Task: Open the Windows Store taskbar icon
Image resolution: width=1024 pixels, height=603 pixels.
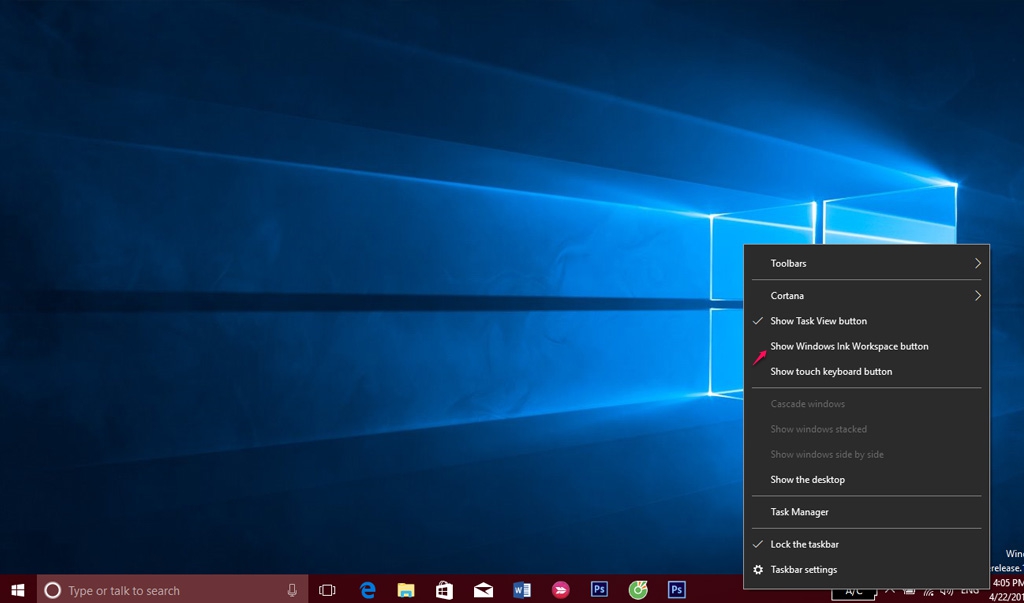Action: click(x=444, y=590)
